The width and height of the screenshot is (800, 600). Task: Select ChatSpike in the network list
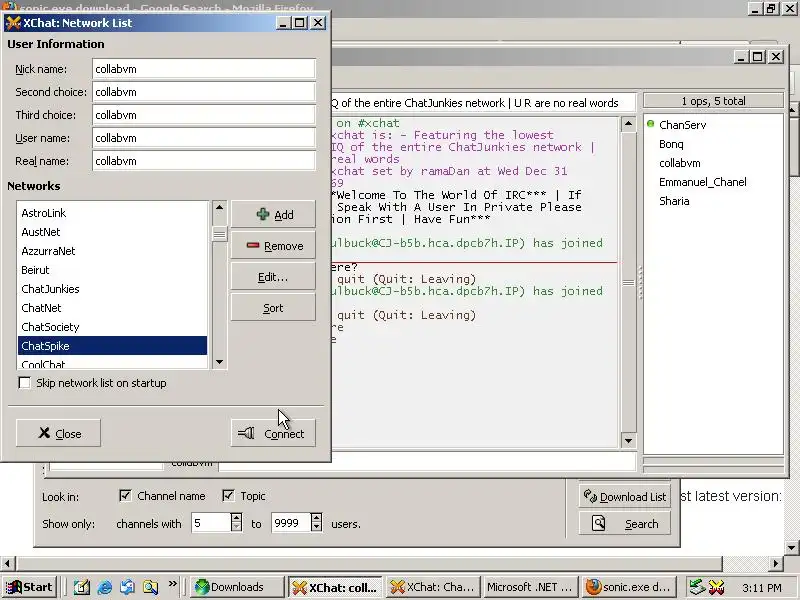pos(112,345)
